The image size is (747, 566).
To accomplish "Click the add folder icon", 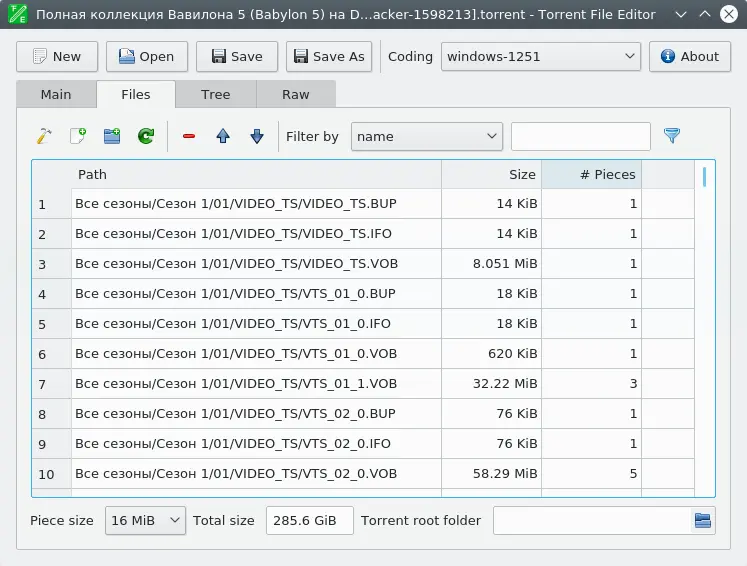I will pos(112,136).
